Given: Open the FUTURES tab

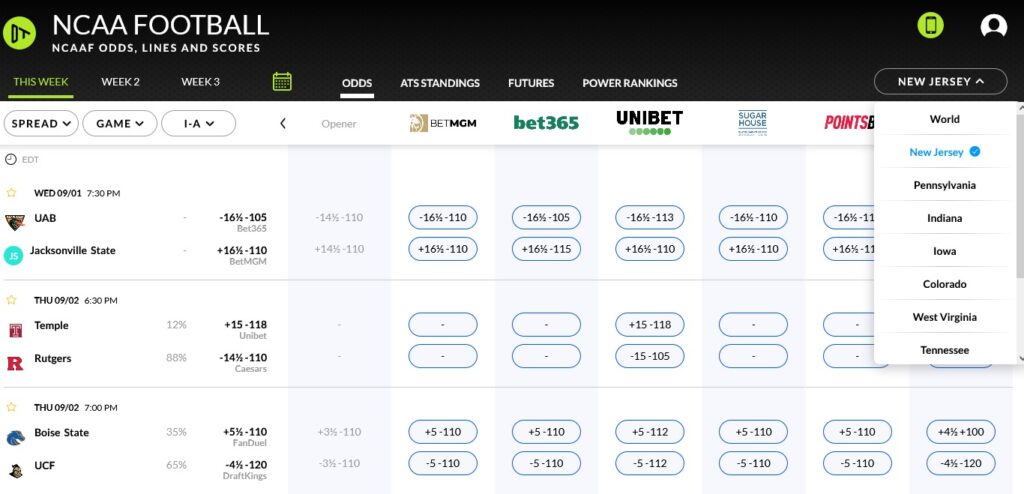Looking at the screenshot, I should coord(531,84).
